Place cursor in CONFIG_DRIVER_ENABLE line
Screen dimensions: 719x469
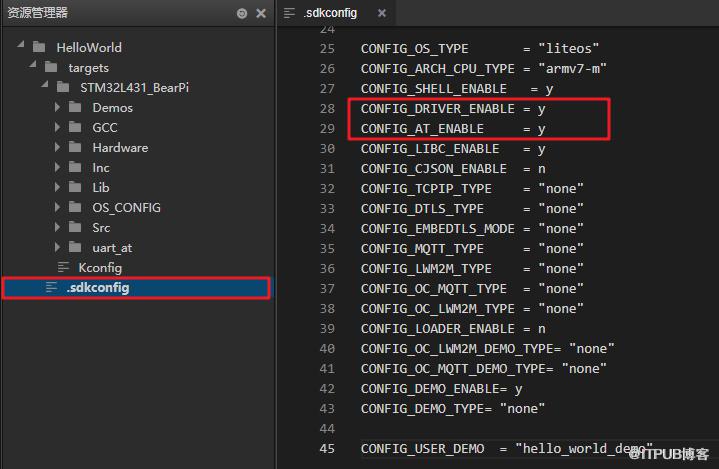coord(453,109)
